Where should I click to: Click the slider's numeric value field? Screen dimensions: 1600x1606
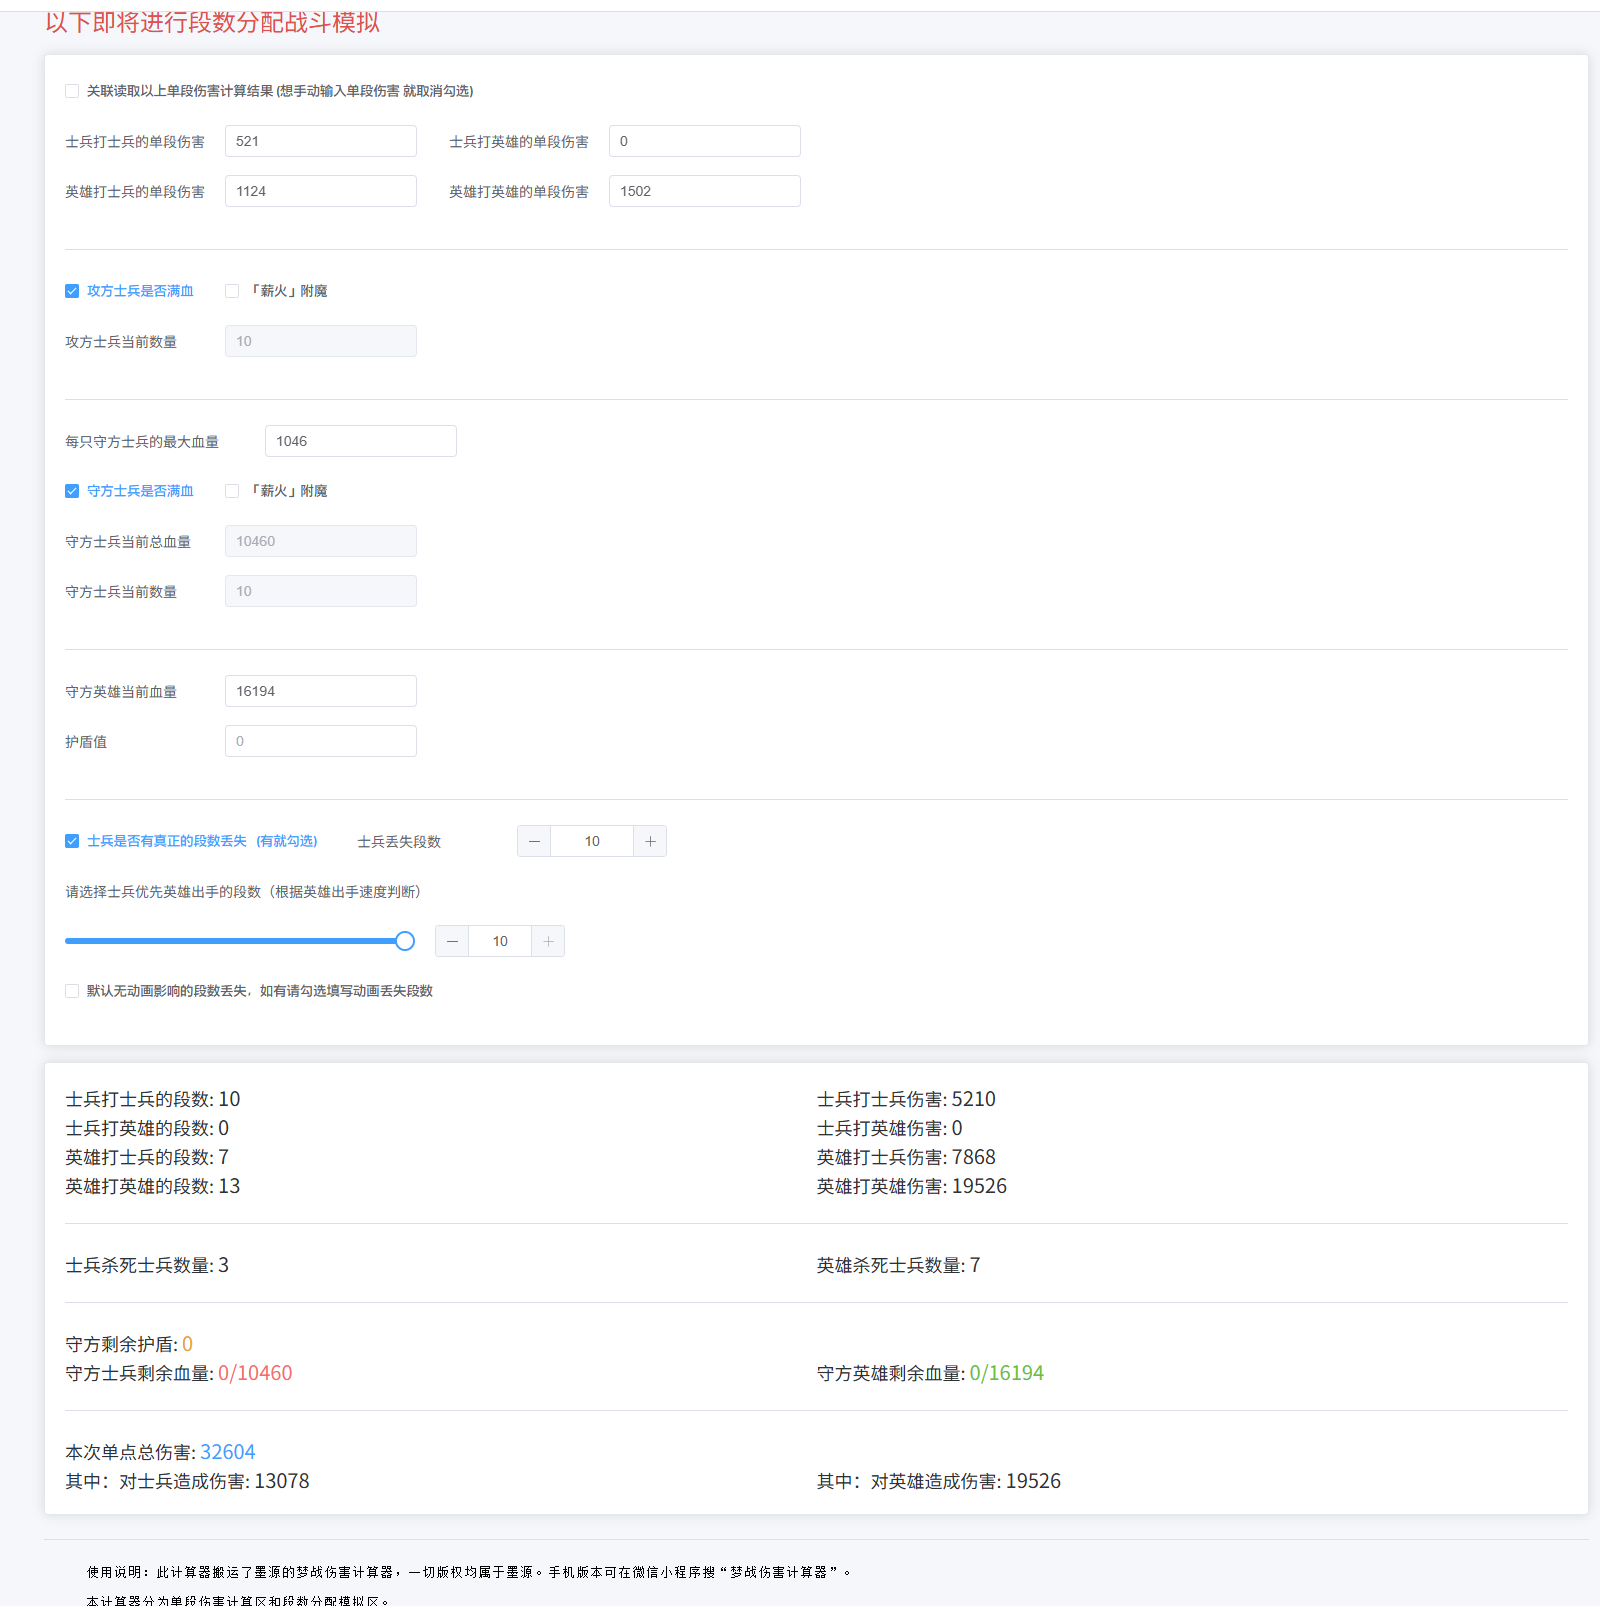click(500, 941)
